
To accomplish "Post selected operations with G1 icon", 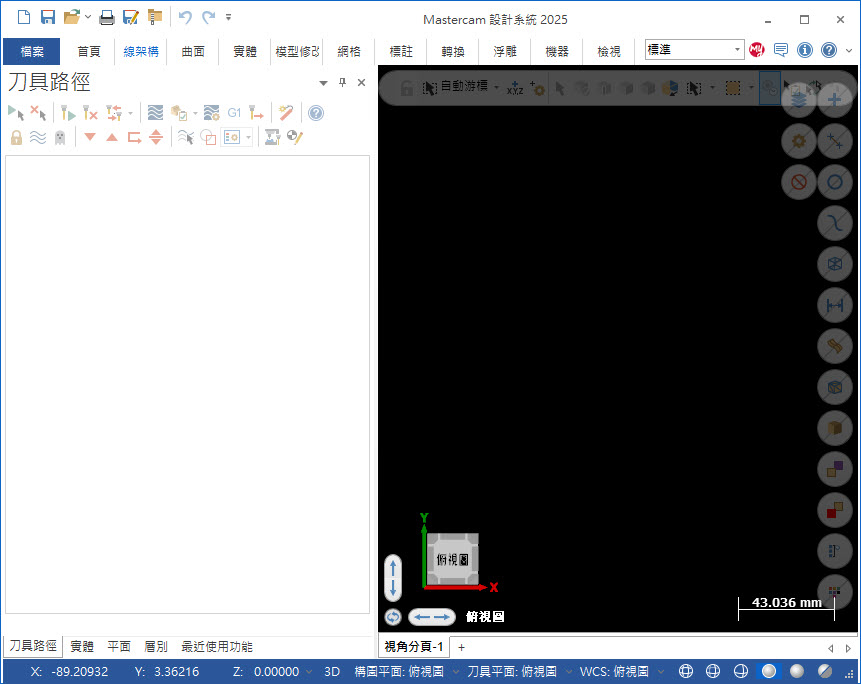I will 234,113.
